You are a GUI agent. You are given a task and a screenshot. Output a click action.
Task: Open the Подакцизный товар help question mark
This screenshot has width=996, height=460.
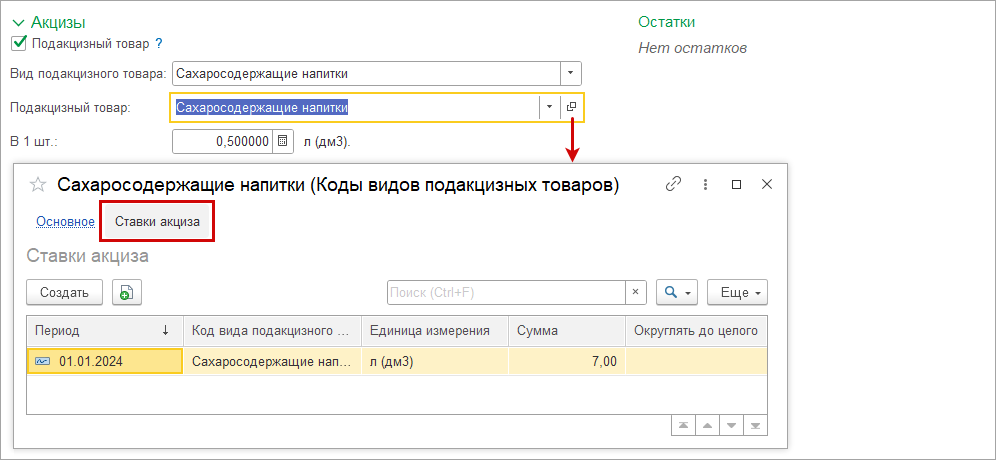tap(158, 43)
